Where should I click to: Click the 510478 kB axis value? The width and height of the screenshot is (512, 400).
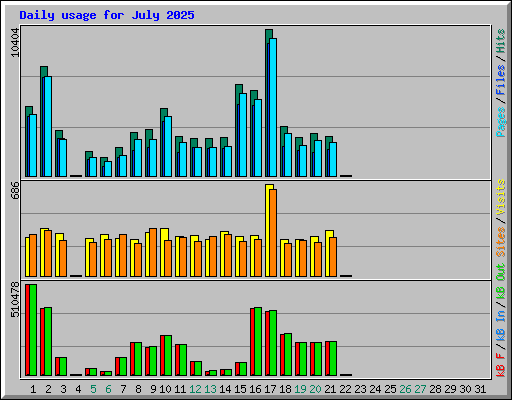[x=15, y=300]
